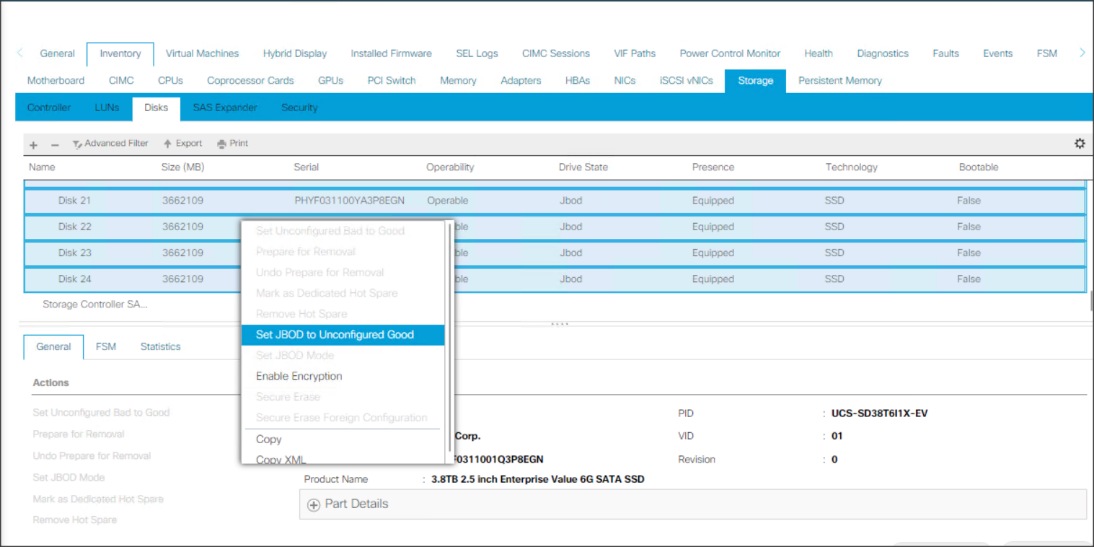The height and width of the screenshot is (547, 1094).
Task: Sort by the Technology column header
Action: pos(851,167)
